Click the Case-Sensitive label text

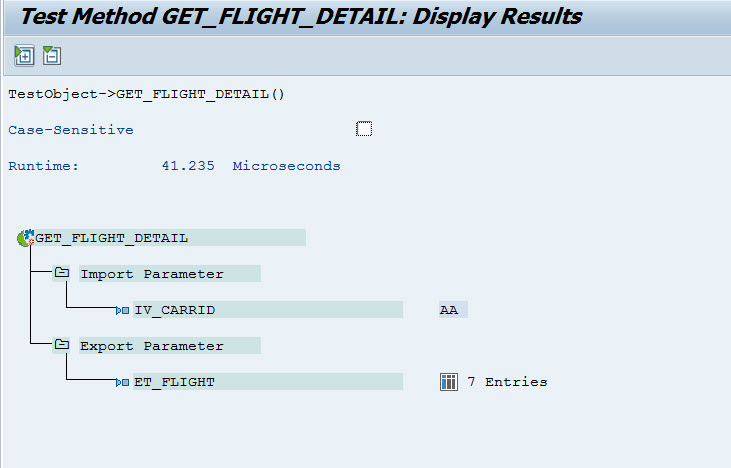point(71,130)
